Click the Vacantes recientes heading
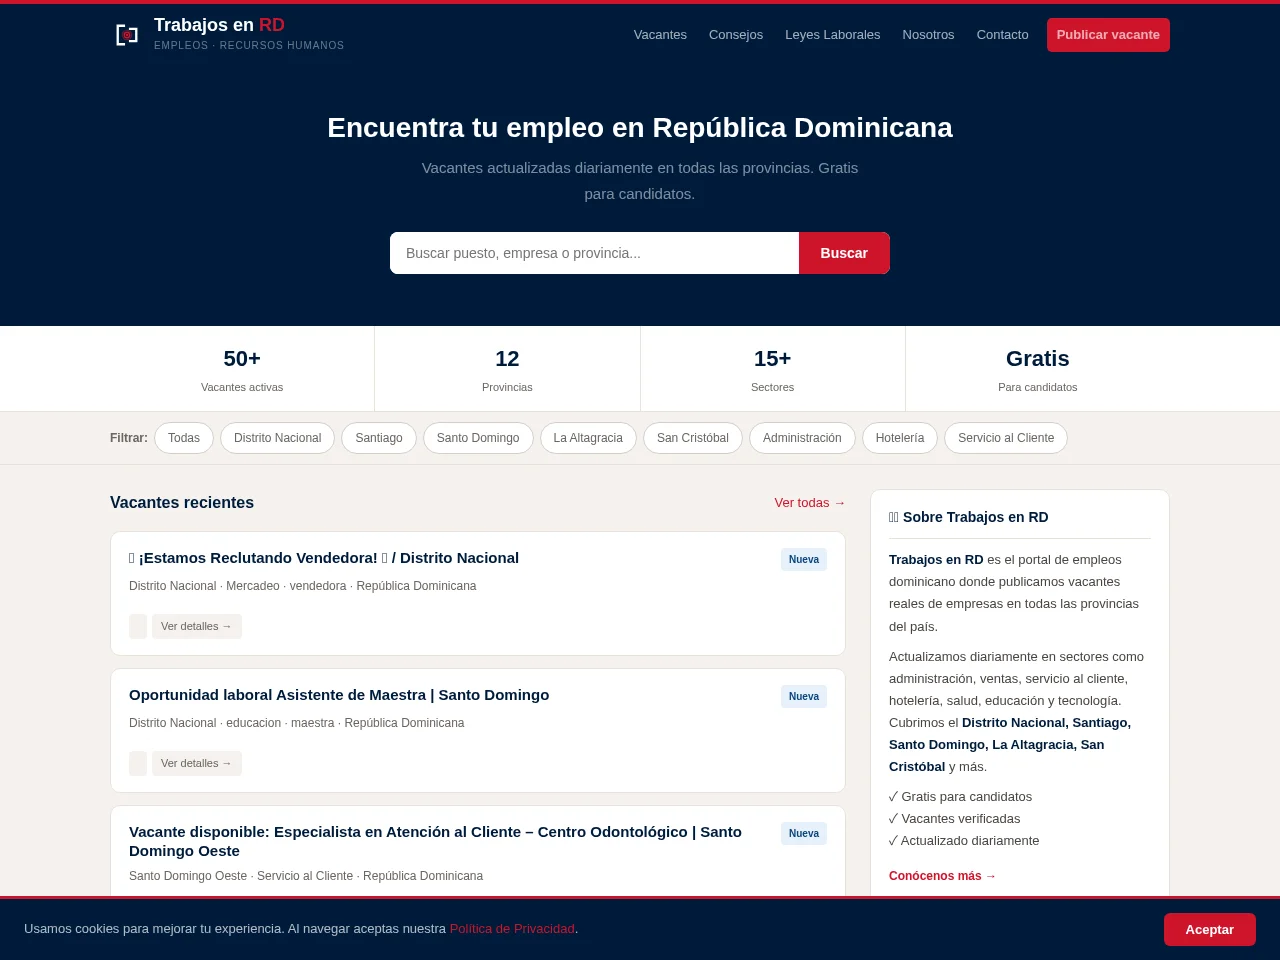 click(182, 503)
